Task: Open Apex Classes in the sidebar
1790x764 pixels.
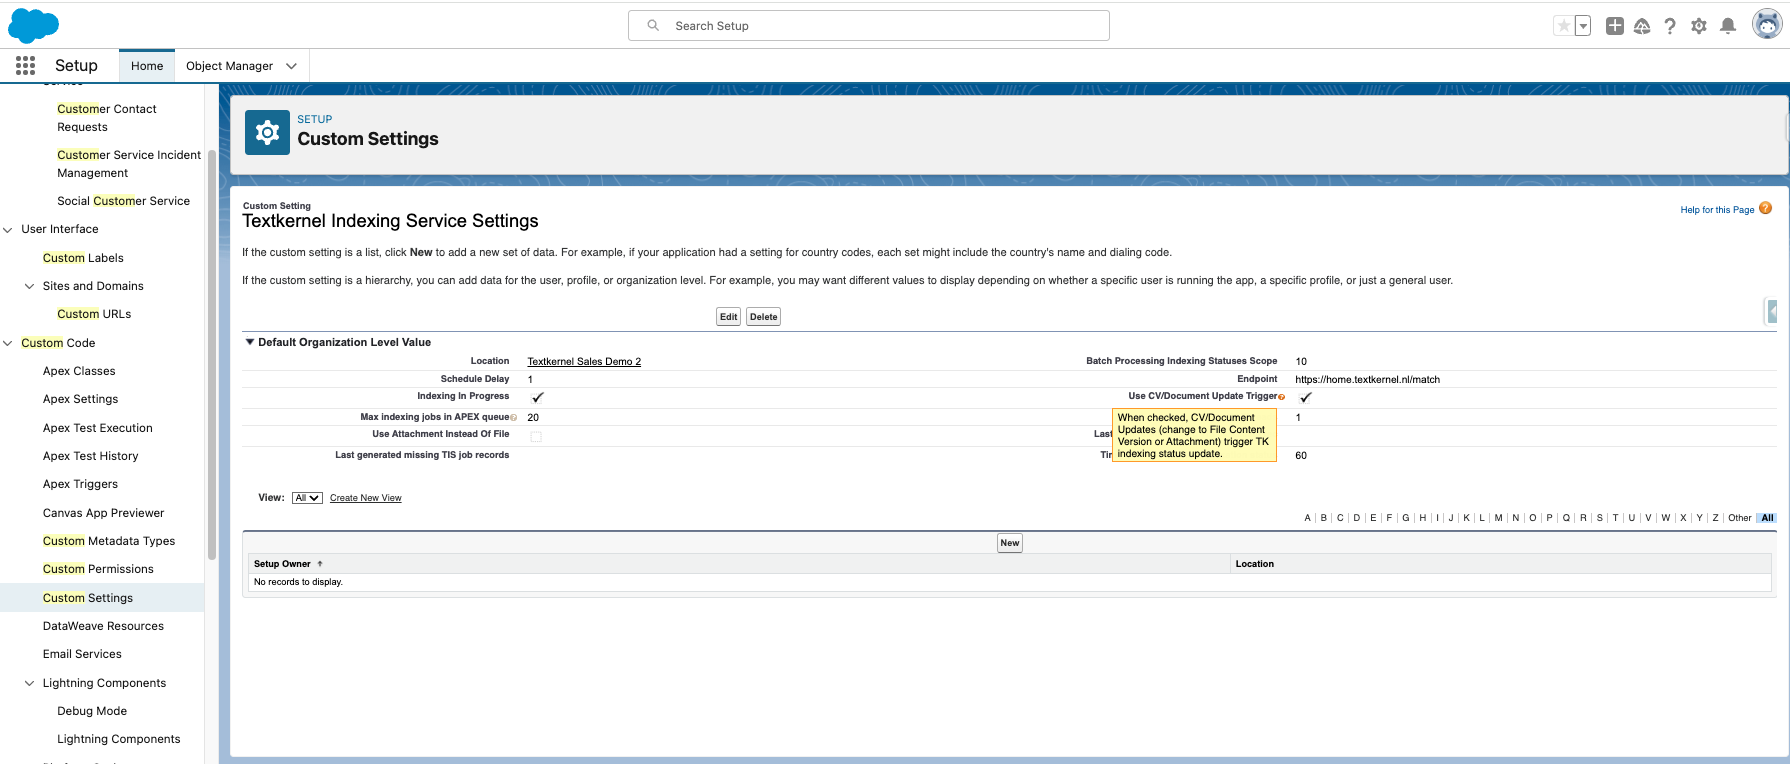Action: tap(79, 371)
